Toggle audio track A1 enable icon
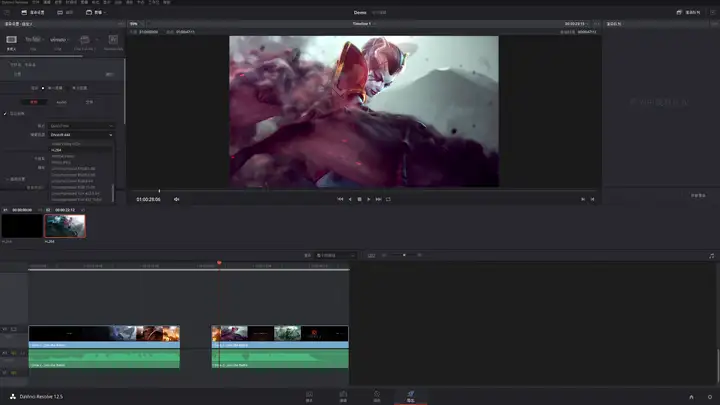This screenshot has width=720, height=405. pyautogui.click(x=14, y=353)
